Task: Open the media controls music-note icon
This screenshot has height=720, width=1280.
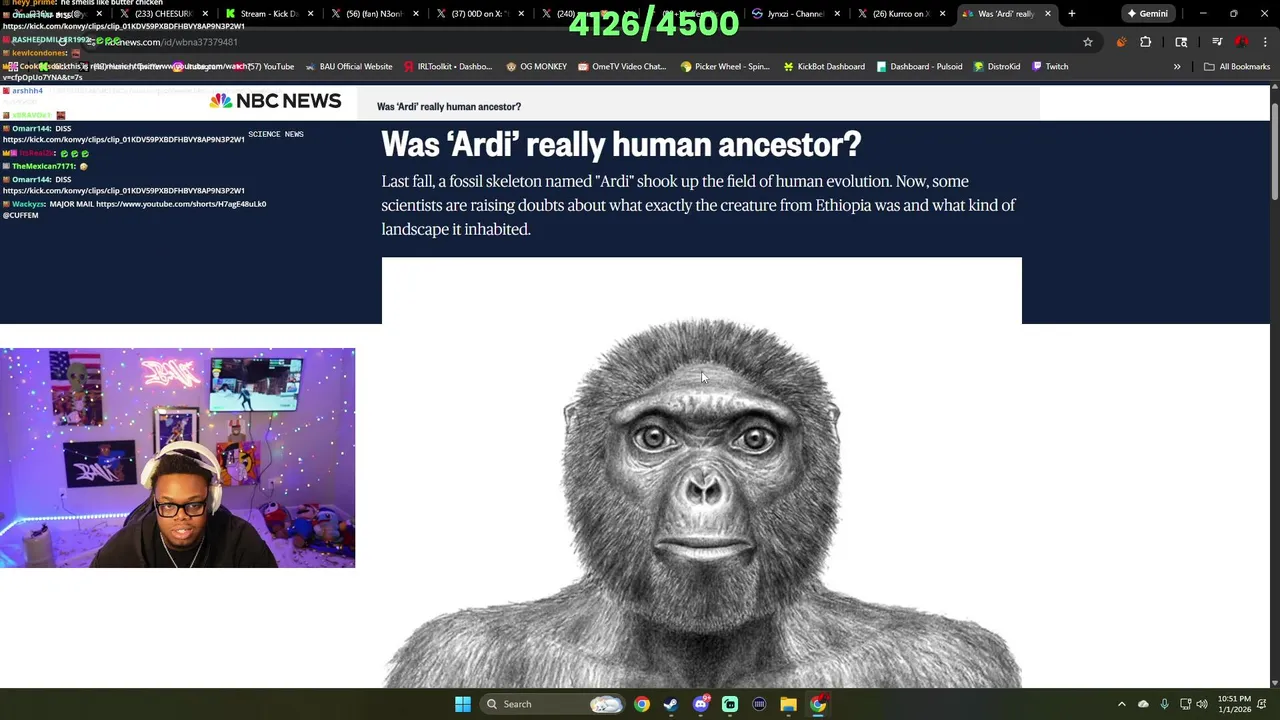Action: (1217, 42)
